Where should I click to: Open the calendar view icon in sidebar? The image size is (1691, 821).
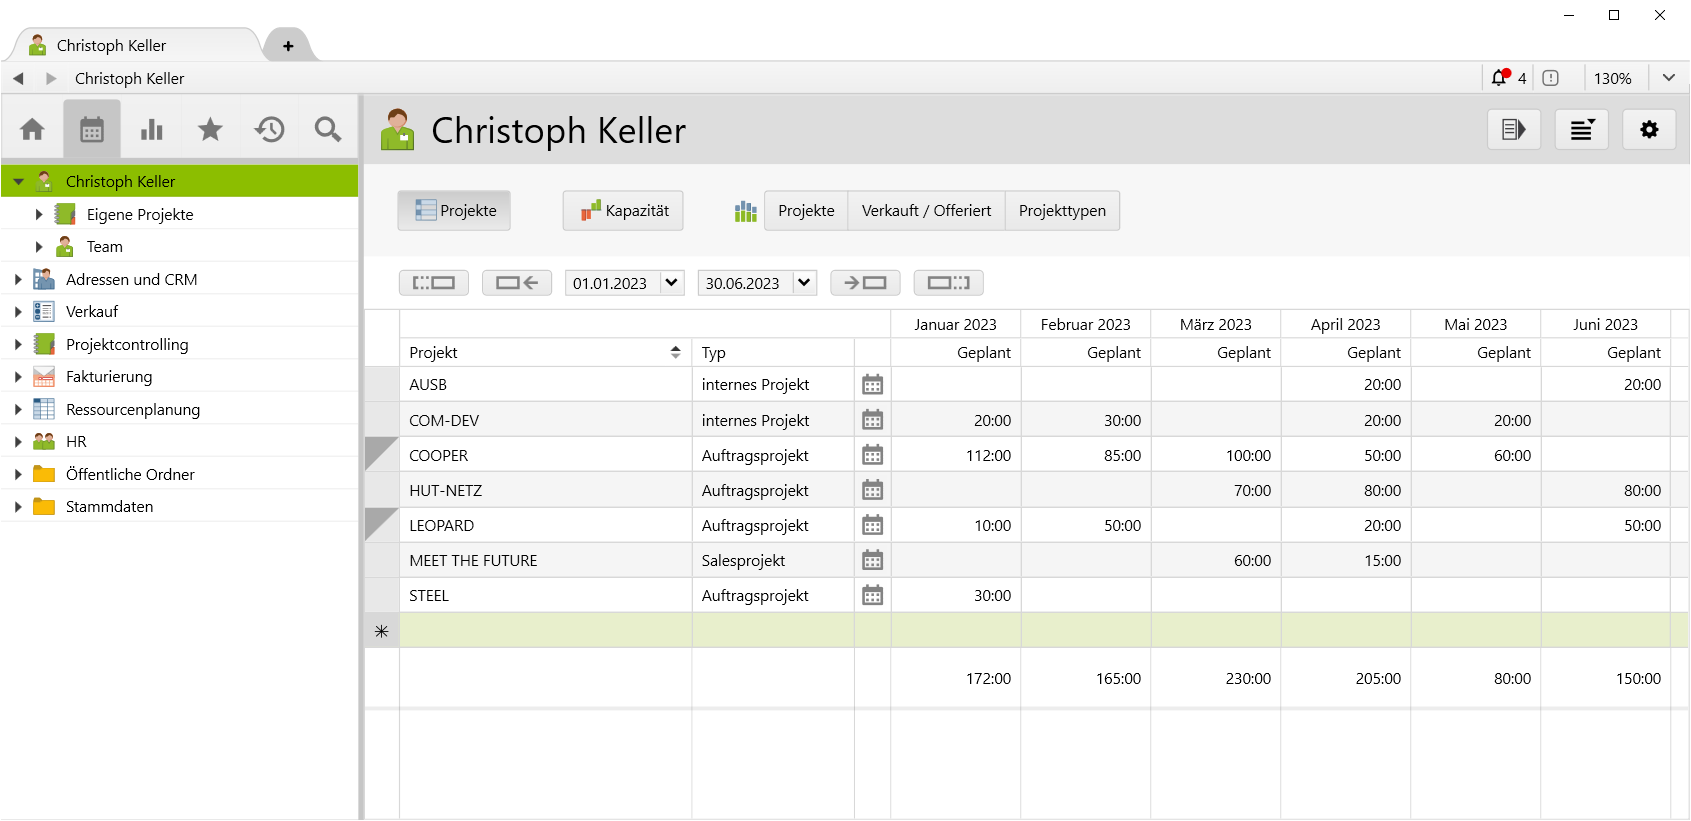point(92,129)
